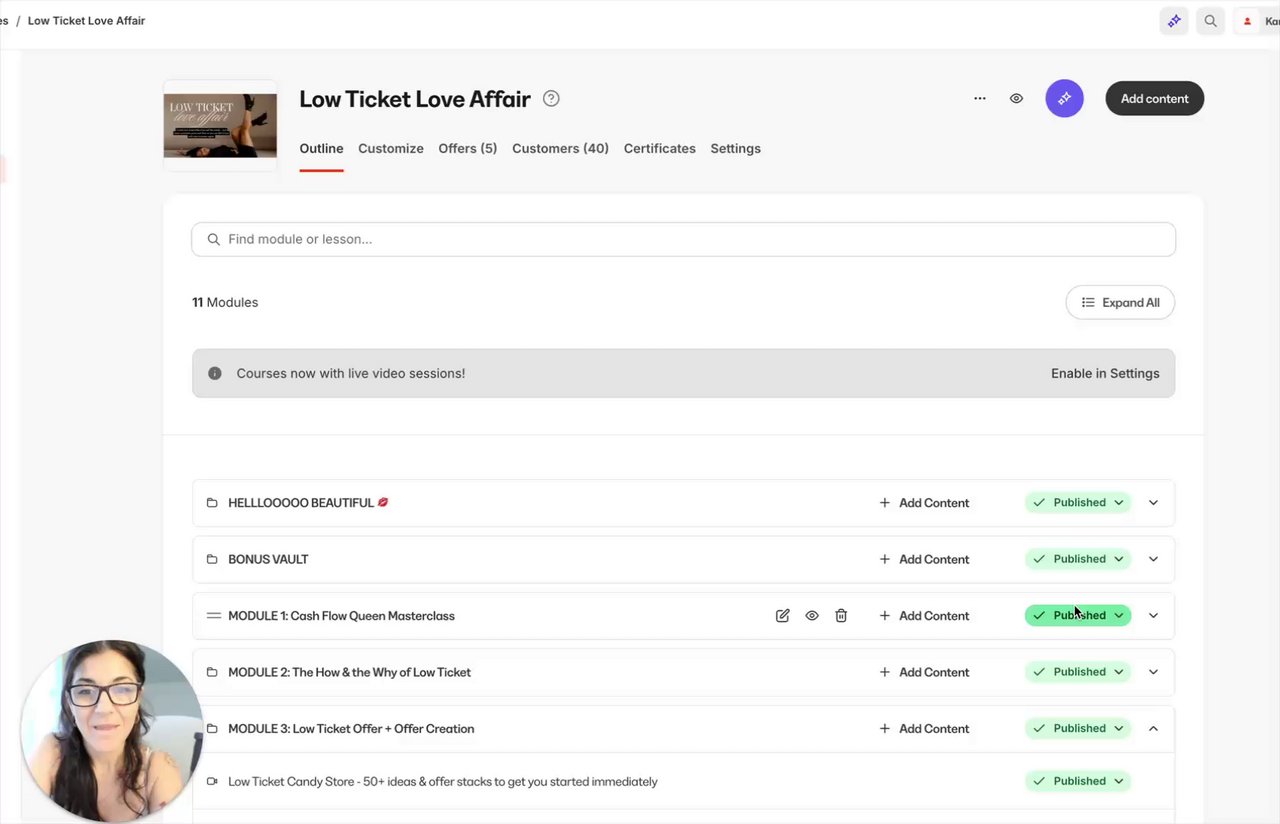
Task: Open the three-dots more options menu
Action: click(980, 99)
